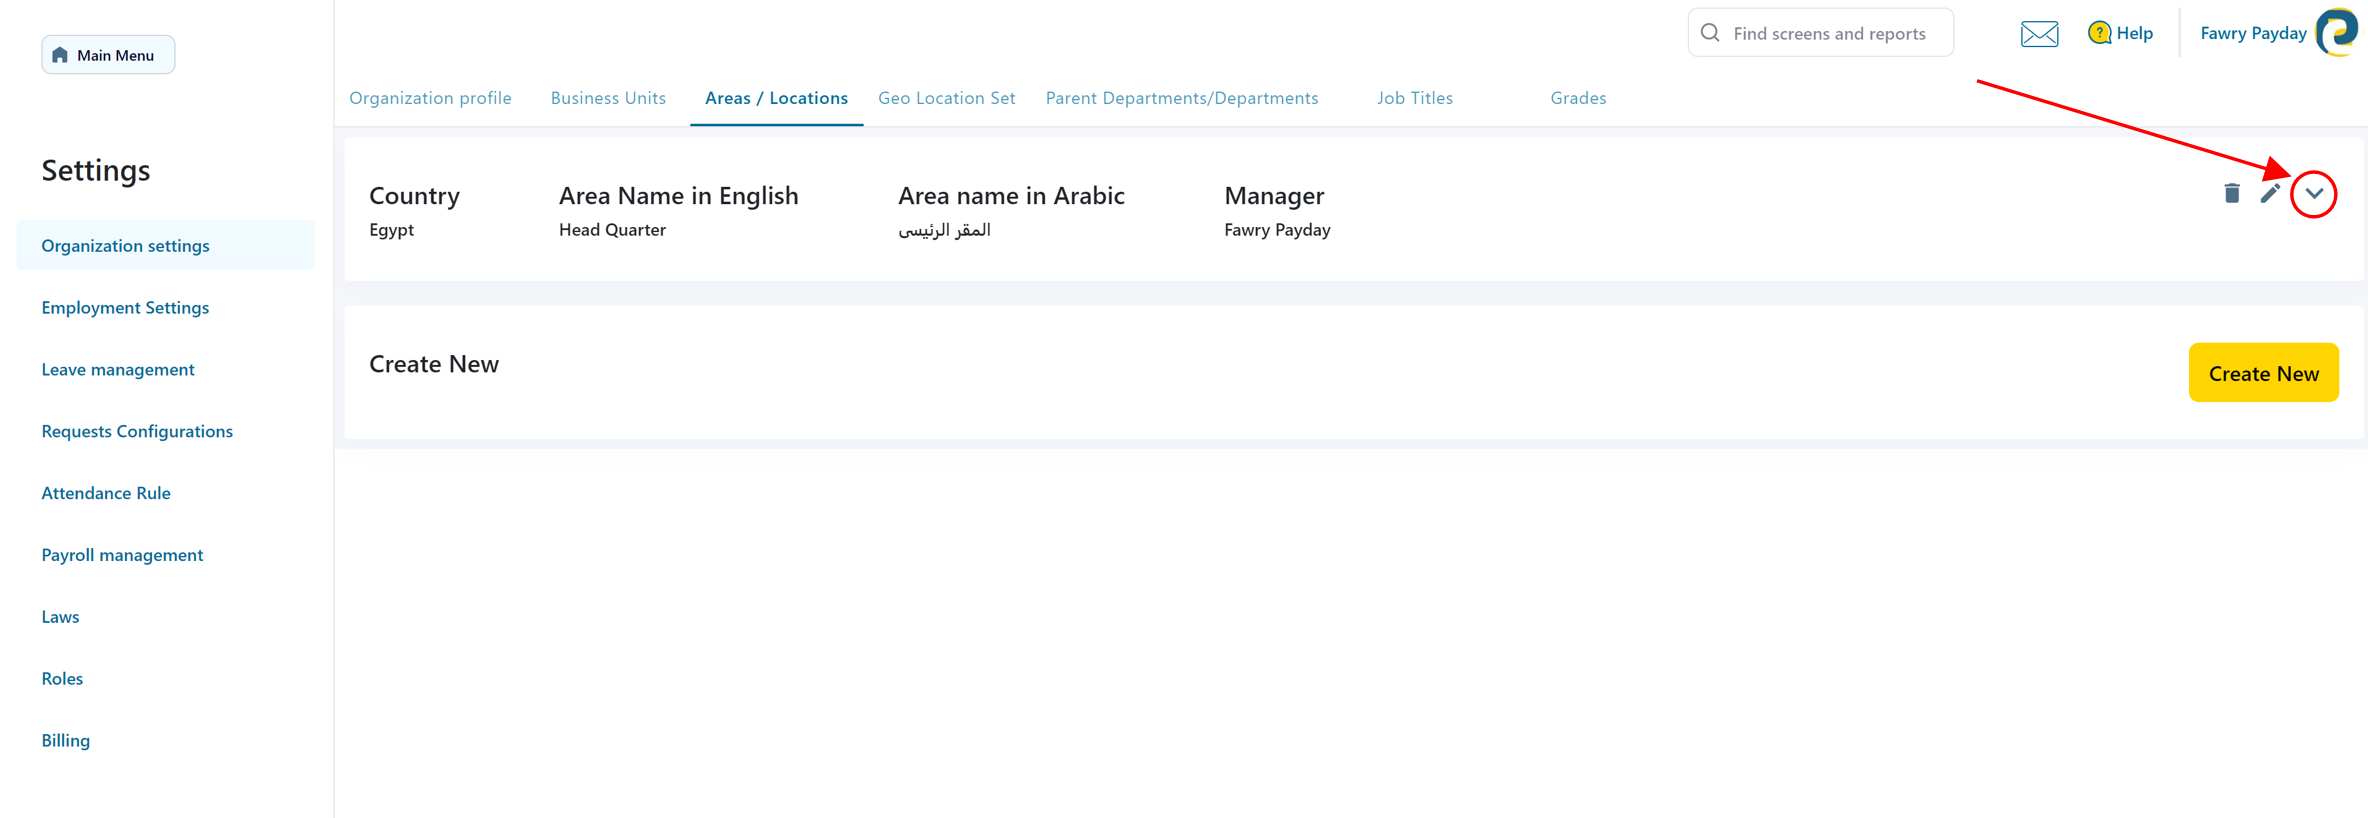The image size is (2368, 818).
Task: Open the Grades tab
Action: pos(1578,98)
